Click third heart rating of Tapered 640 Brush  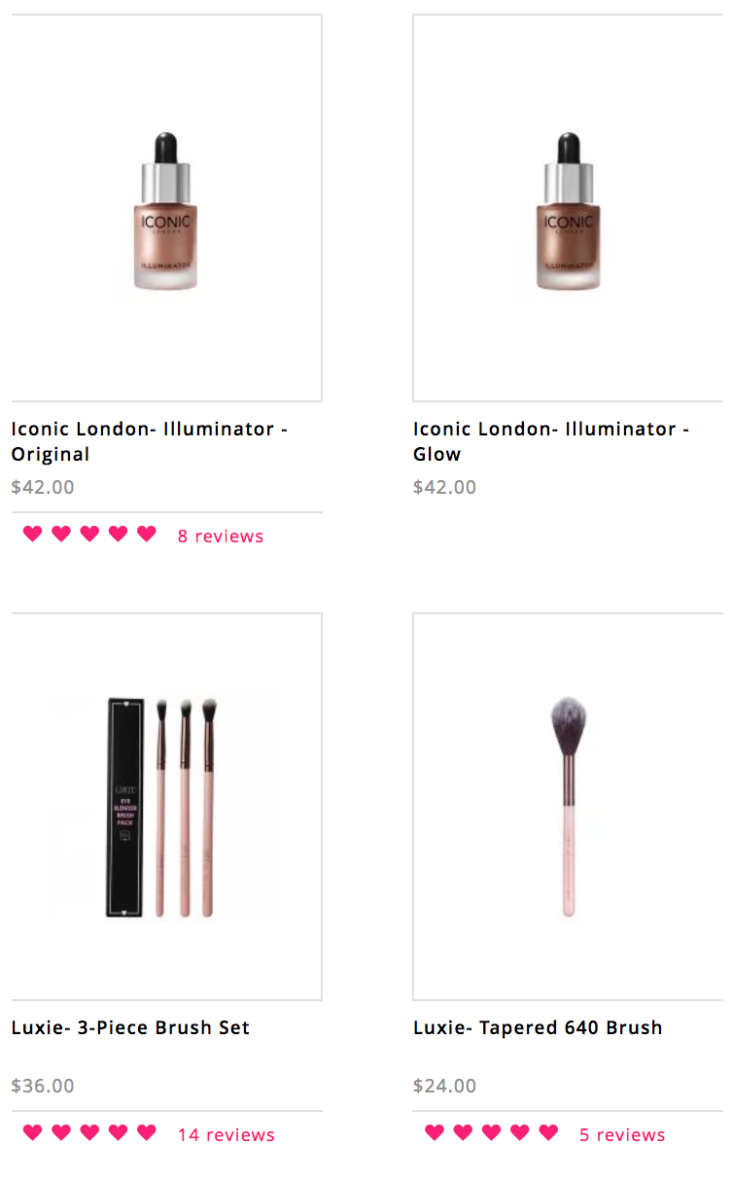(491, 1132)
